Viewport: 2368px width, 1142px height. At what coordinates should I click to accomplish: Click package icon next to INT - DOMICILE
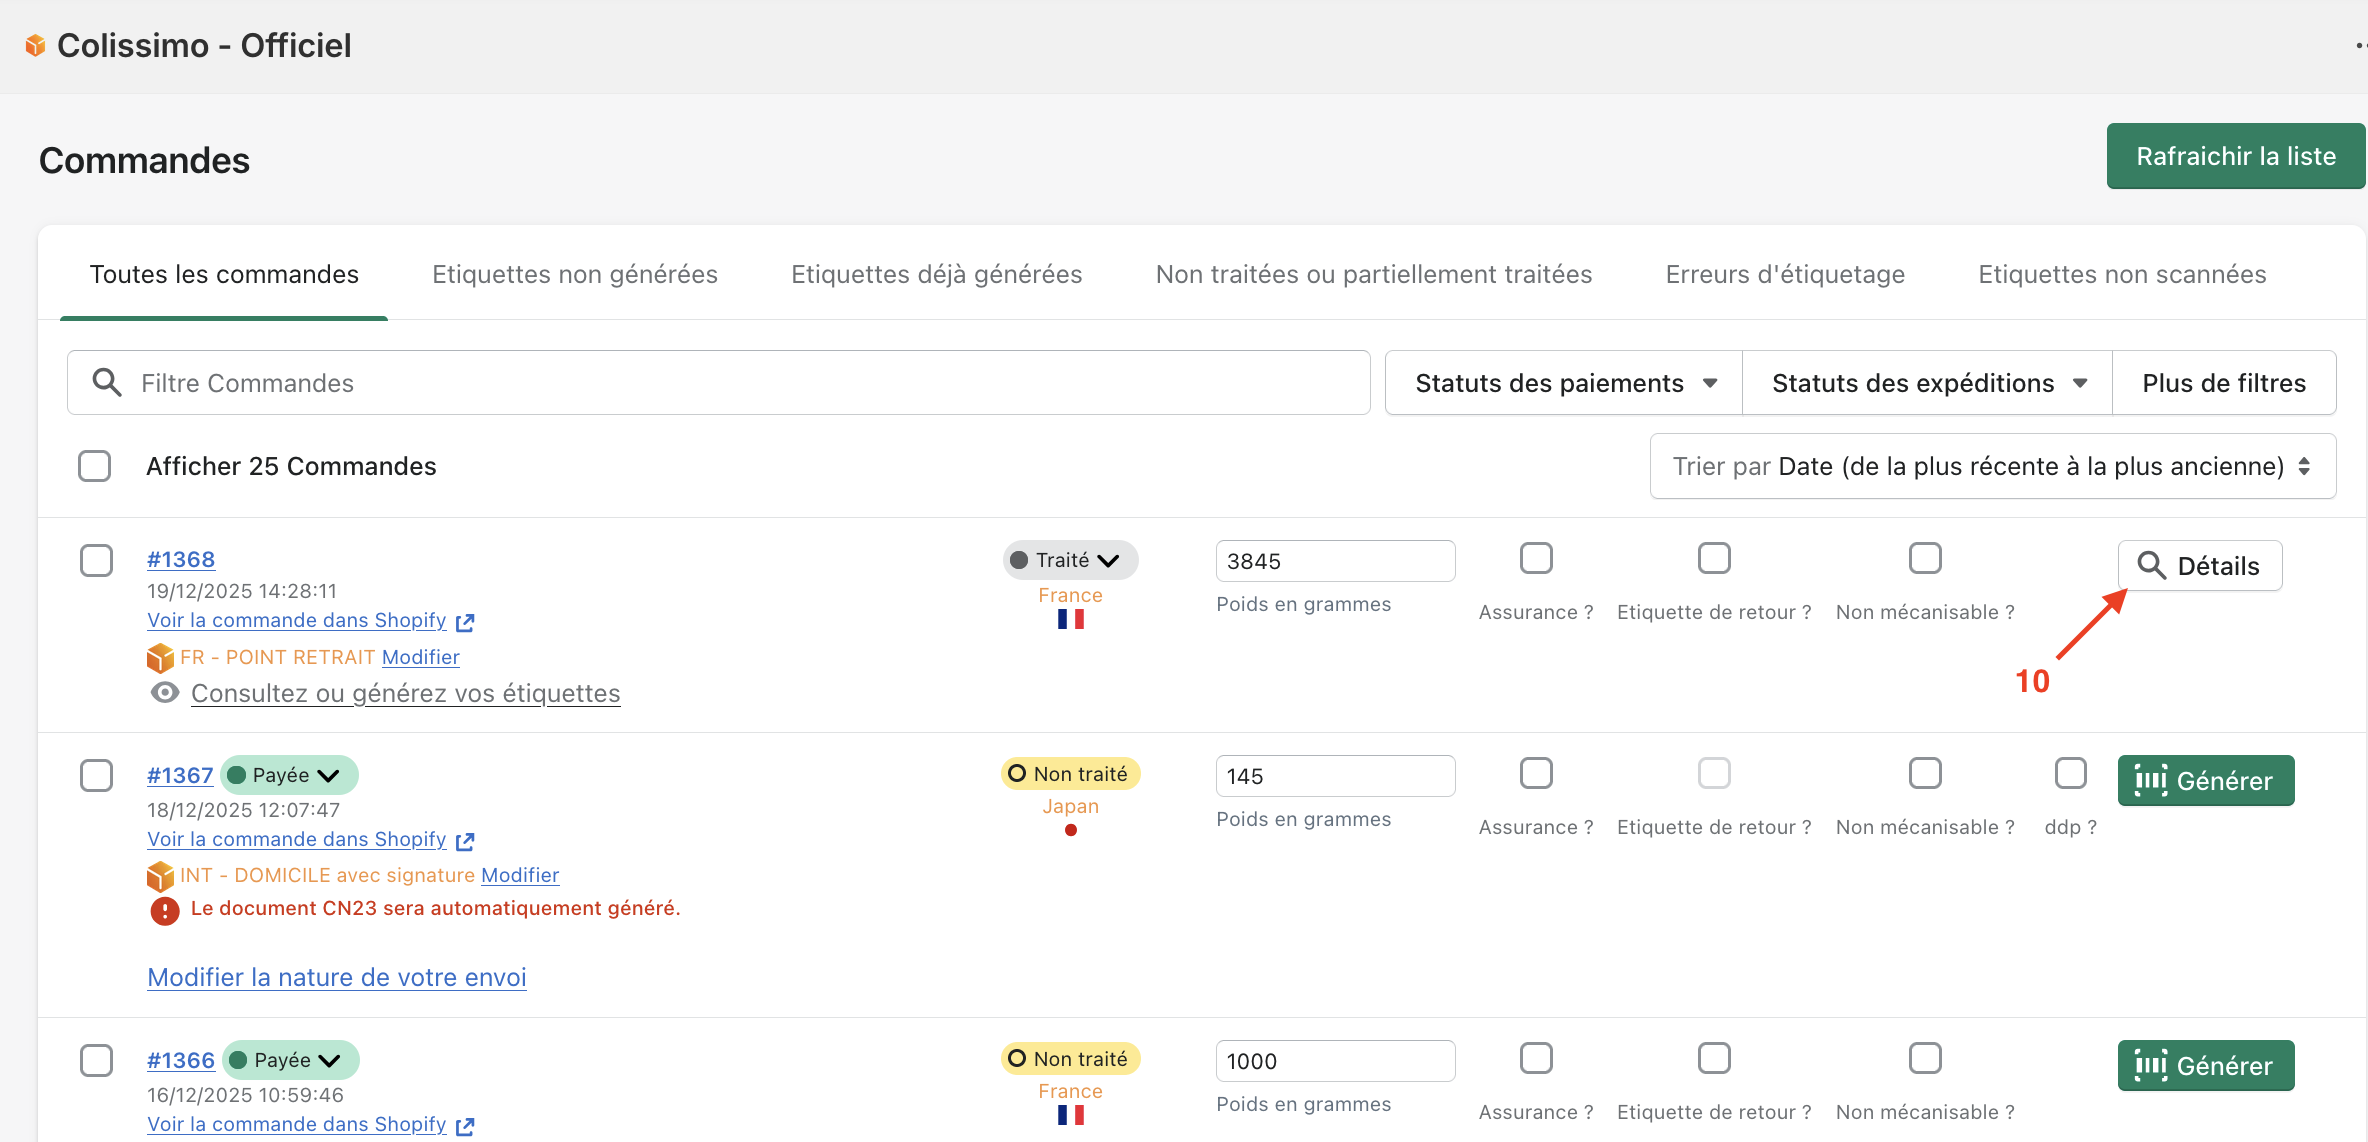tap(160, 876)
